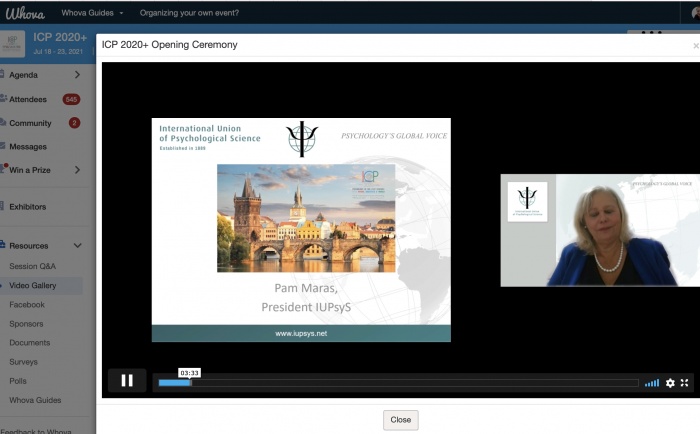700x434 pixels.
Task: Click the Whova logo
Action: point(25,13)
